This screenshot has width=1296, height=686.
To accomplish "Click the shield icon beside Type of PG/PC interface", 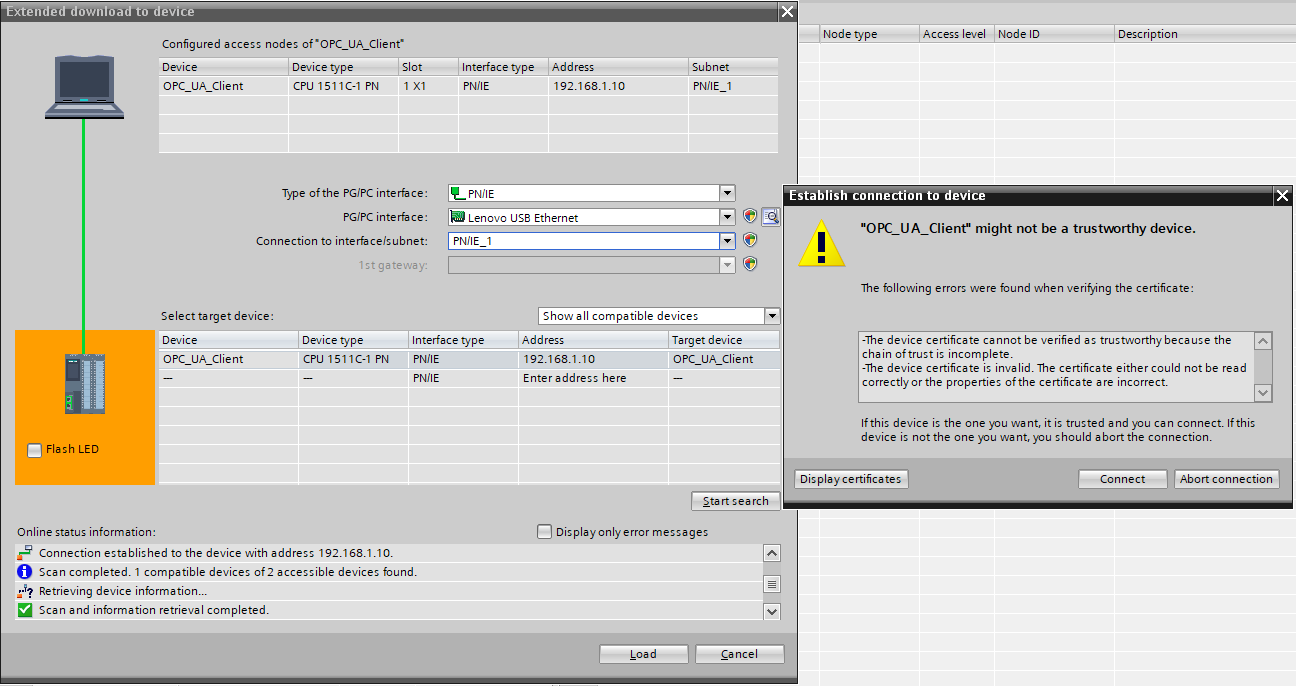I will pyautogui.click(x=750, y=216).
